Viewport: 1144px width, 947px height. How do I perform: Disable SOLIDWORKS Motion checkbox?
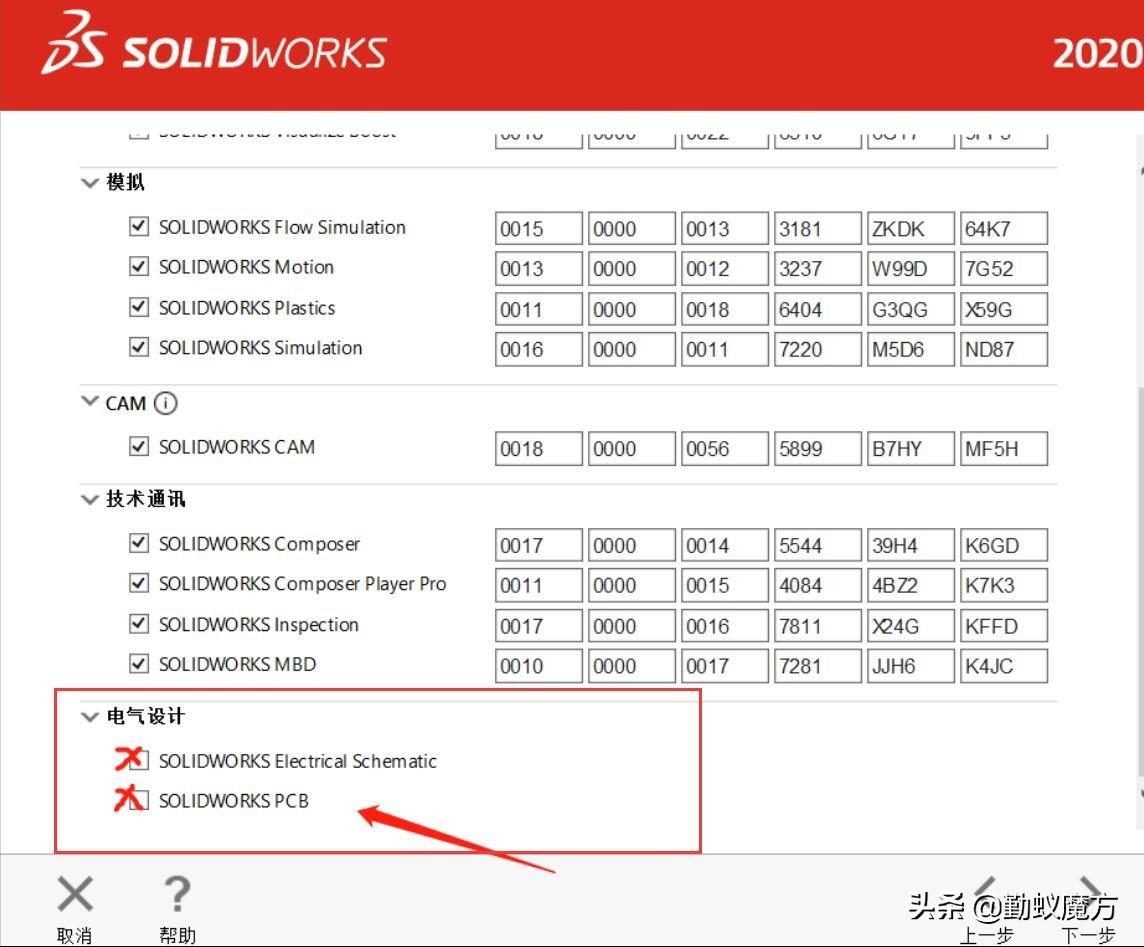(139, 267)
